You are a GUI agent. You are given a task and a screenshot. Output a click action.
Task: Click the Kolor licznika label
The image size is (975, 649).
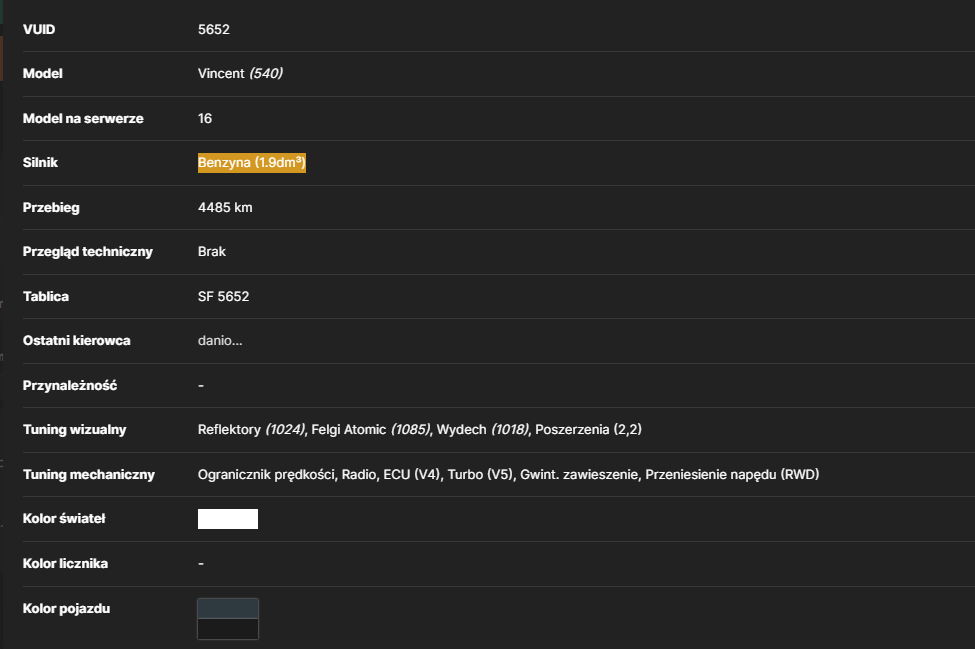pyautogui.click(x=65, y=563)
